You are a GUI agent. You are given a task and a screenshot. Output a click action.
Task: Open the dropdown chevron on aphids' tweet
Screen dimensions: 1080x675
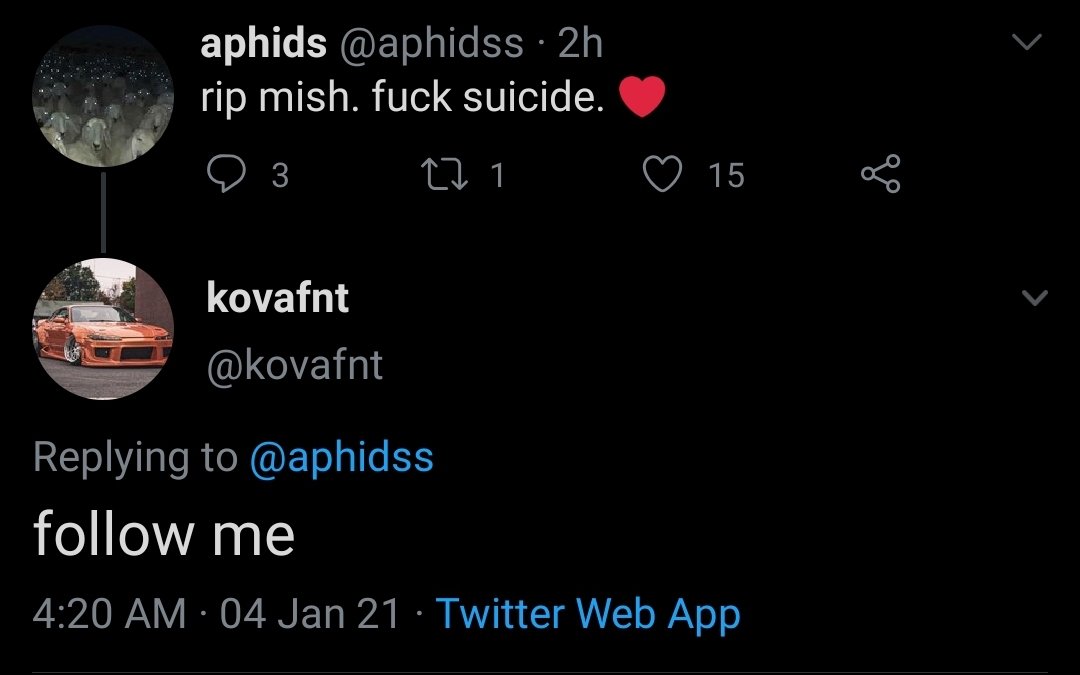pos(1028,43)
